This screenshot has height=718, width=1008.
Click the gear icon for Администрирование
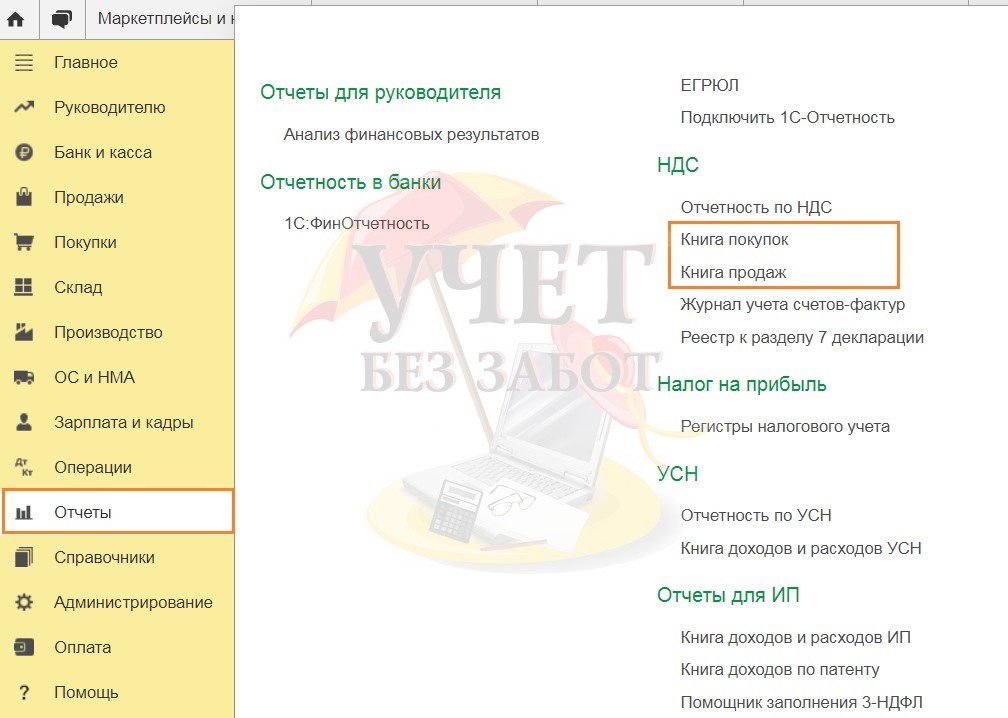[x=24, y=602]
